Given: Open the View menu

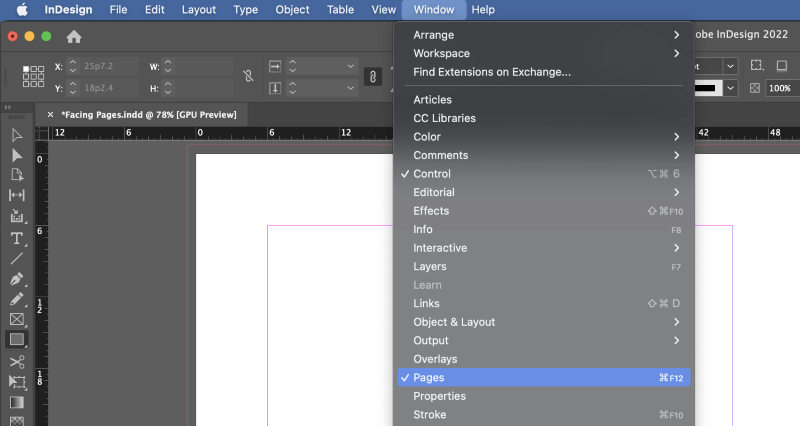Looking at the screenshot, I should tap(383, 10).
